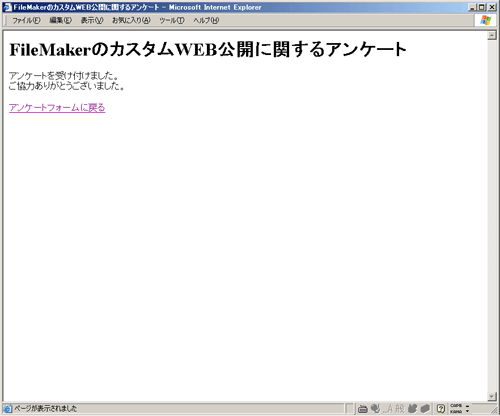Screen dimensions: 500x416
Task: Click the scrollbar up arrow
Action: point(492,35)
